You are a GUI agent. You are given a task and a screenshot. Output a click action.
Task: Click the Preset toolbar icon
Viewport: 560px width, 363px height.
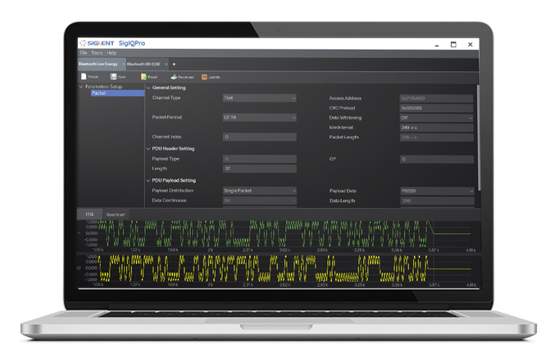84,76
